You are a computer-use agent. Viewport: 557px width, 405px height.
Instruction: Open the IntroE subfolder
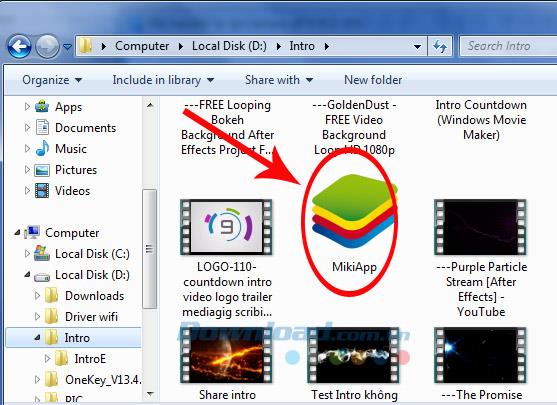[90, 359]
